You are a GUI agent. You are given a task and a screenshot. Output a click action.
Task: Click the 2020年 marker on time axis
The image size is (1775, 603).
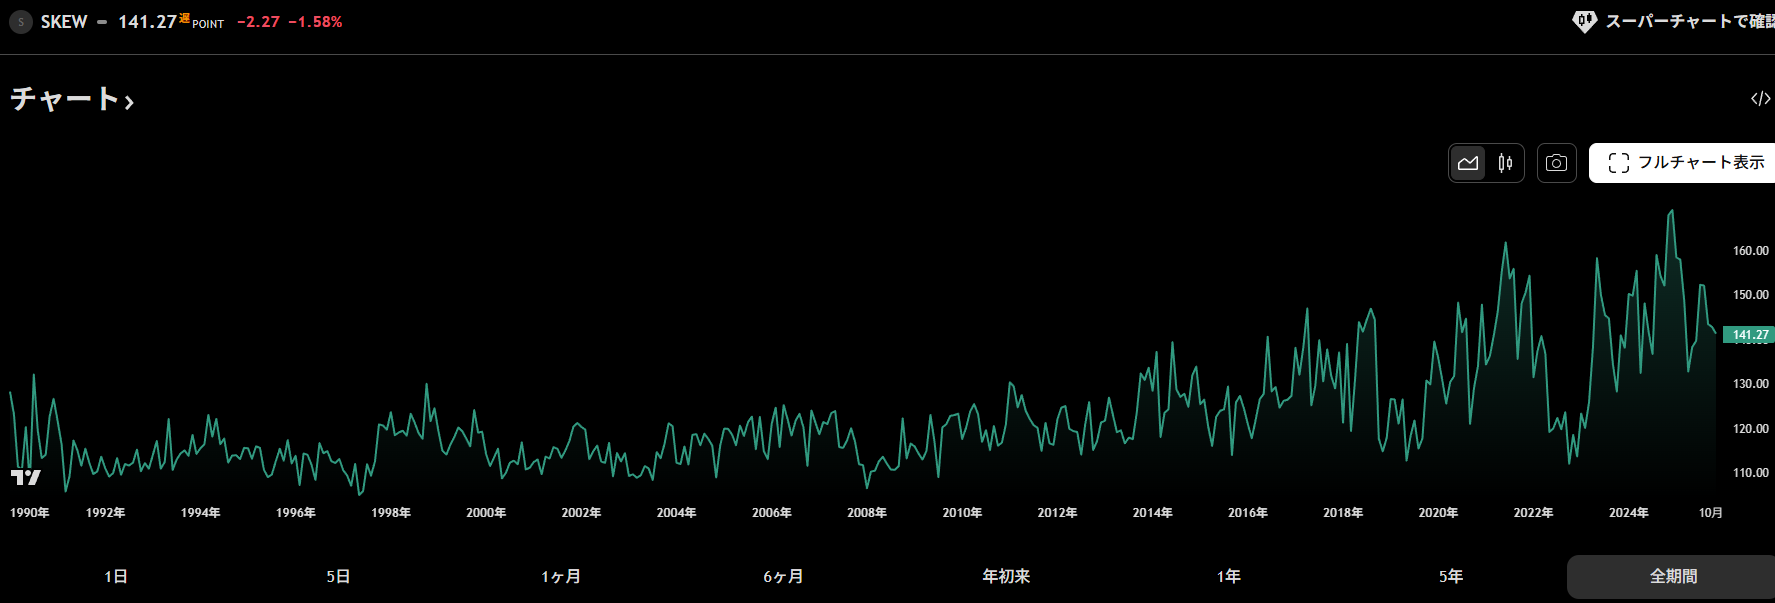coord(1438,513)
